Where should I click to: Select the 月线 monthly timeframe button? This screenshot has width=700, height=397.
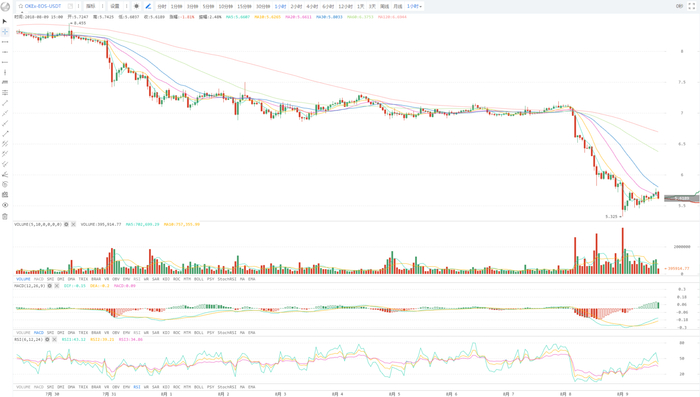(x=398, y=6)
